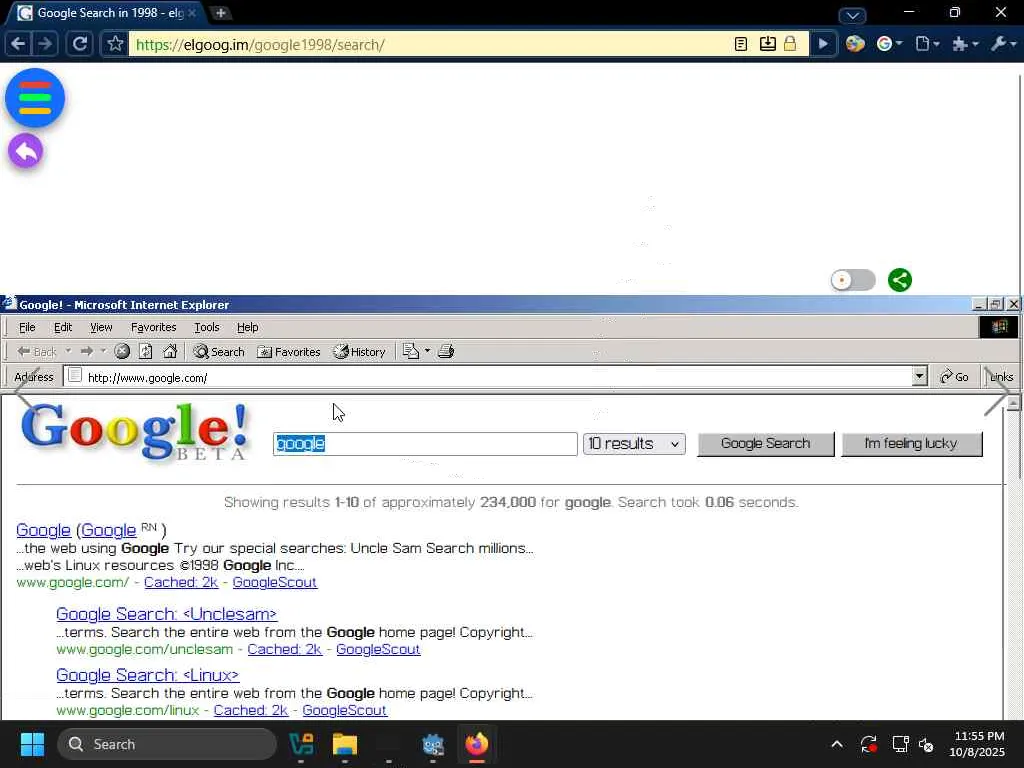Click the IE Stop button

[x=122, y=351]
